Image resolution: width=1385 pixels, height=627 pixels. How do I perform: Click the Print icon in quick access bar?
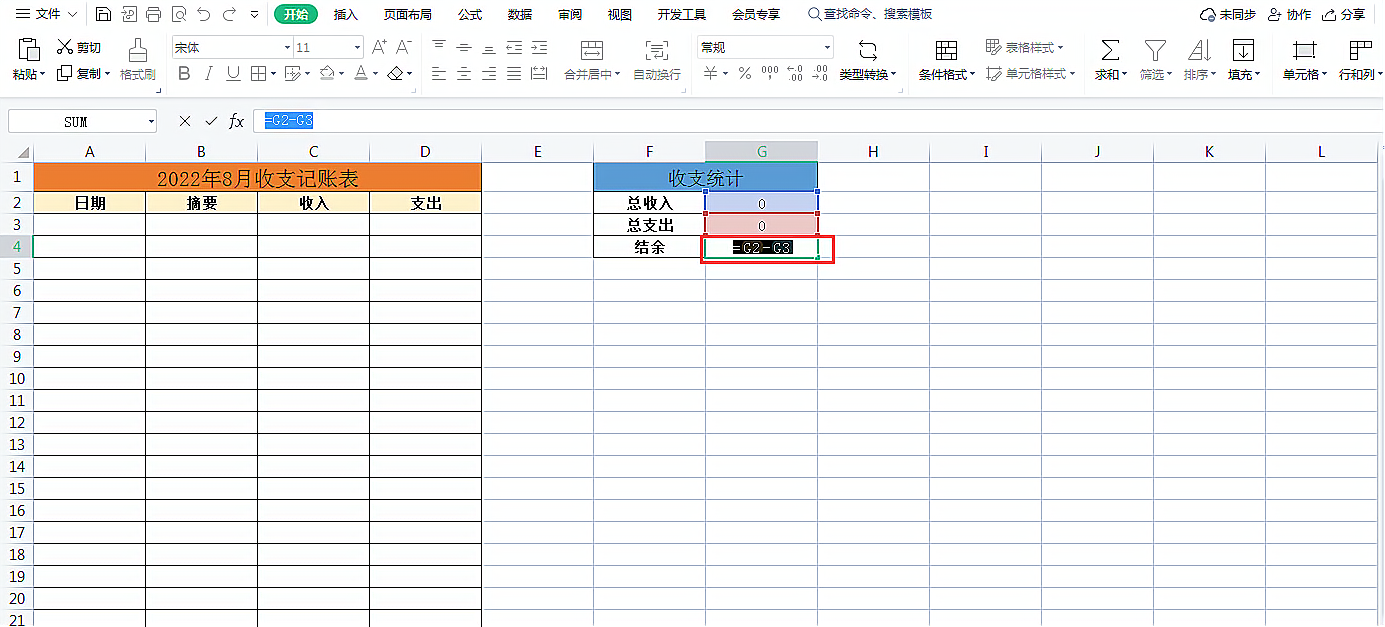153,14
